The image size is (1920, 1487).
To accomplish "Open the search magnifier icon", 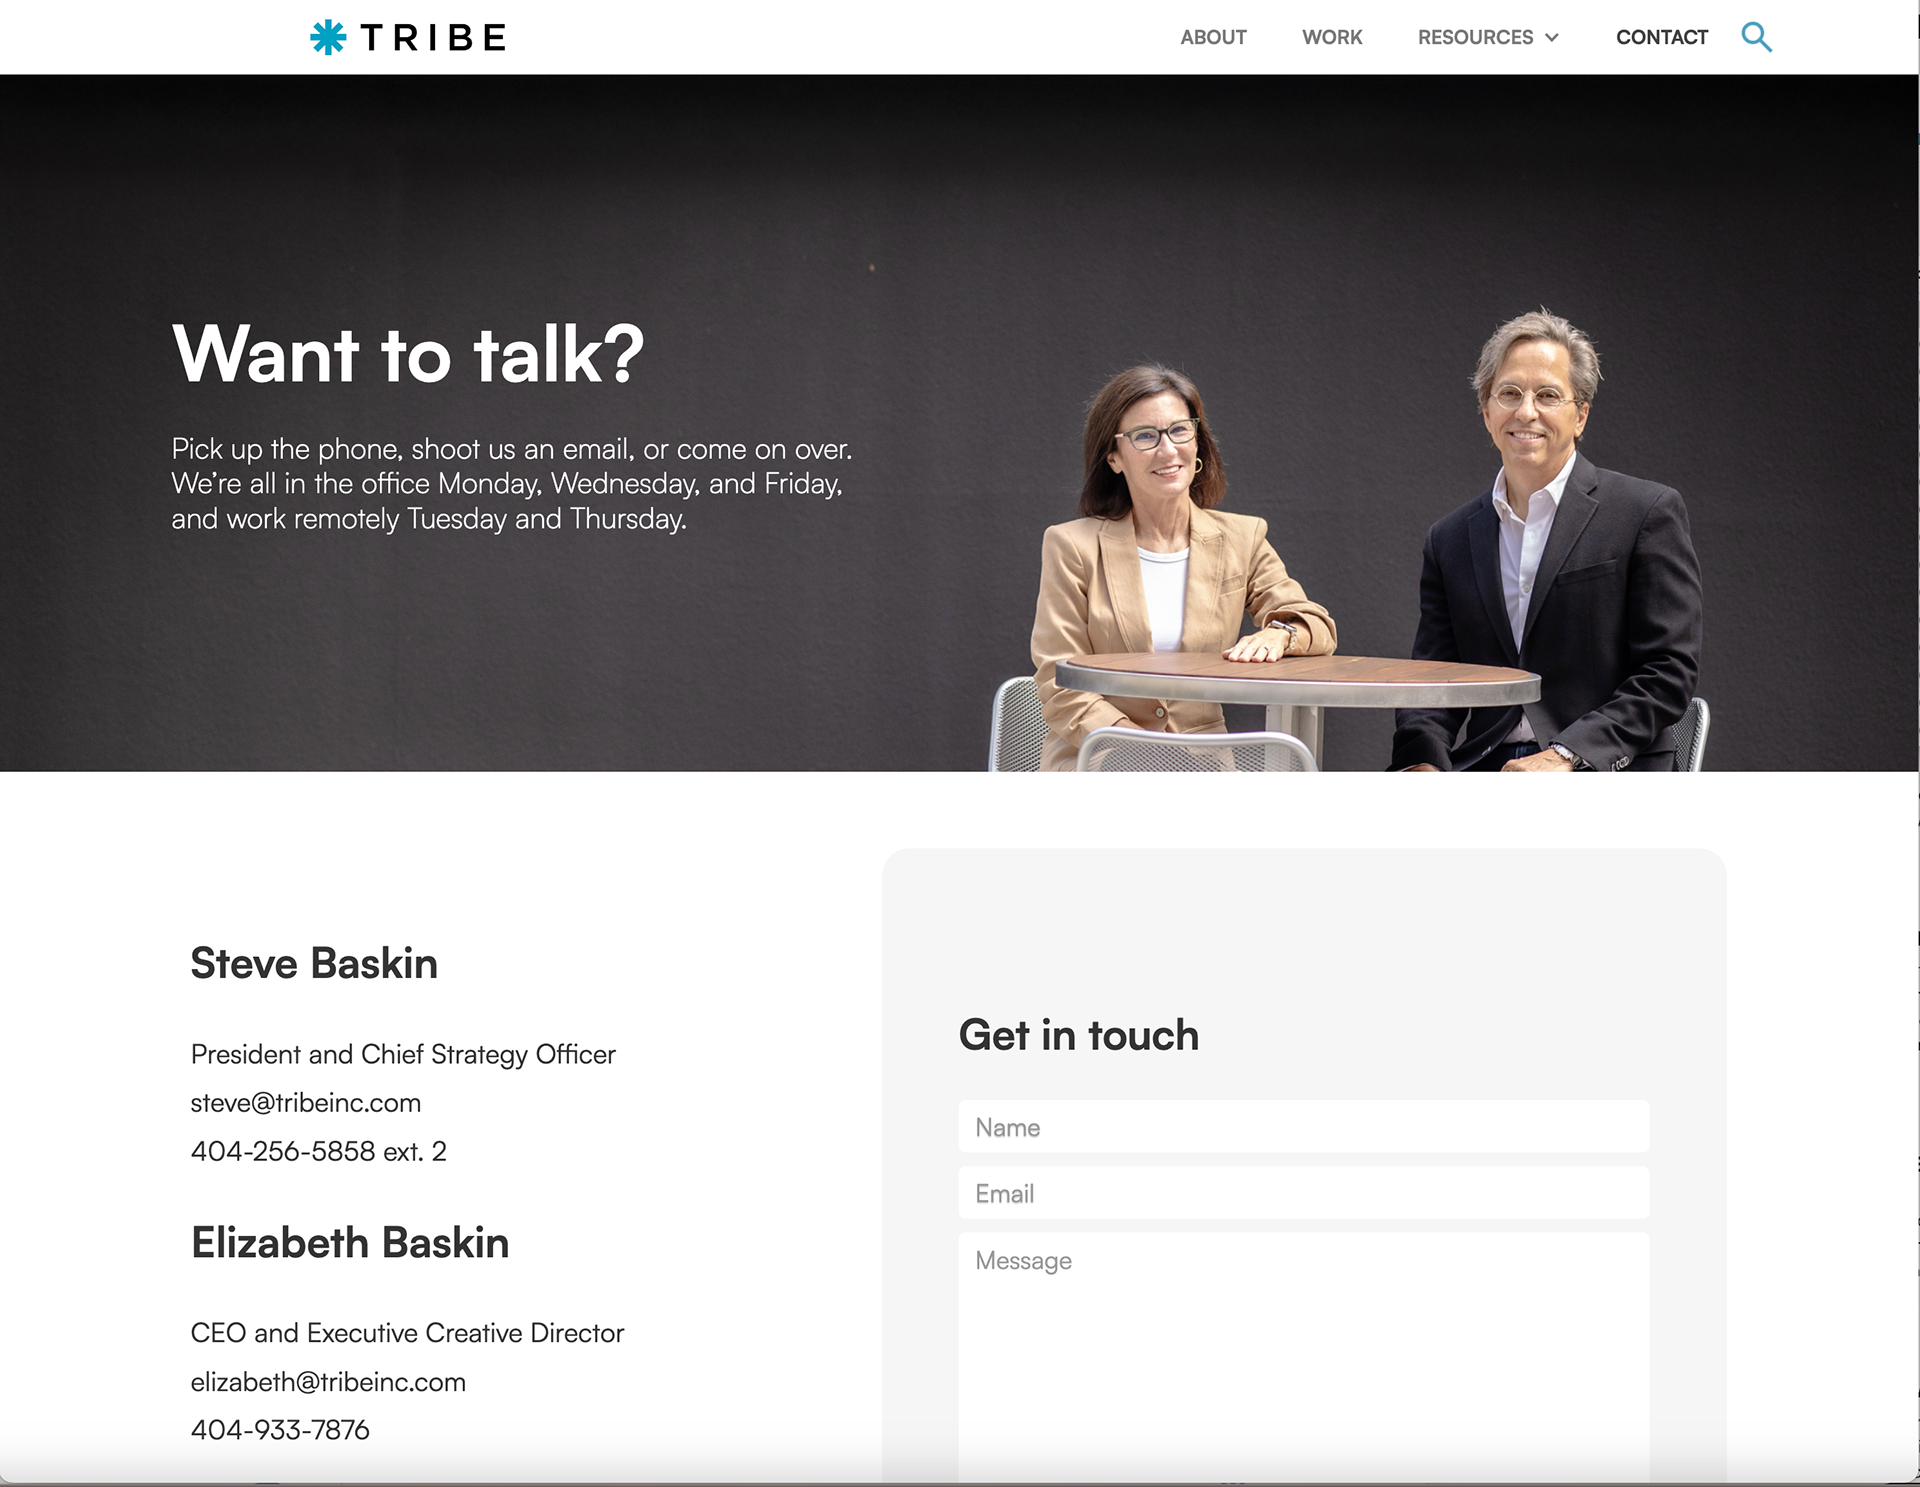I will coord(1756,37).
